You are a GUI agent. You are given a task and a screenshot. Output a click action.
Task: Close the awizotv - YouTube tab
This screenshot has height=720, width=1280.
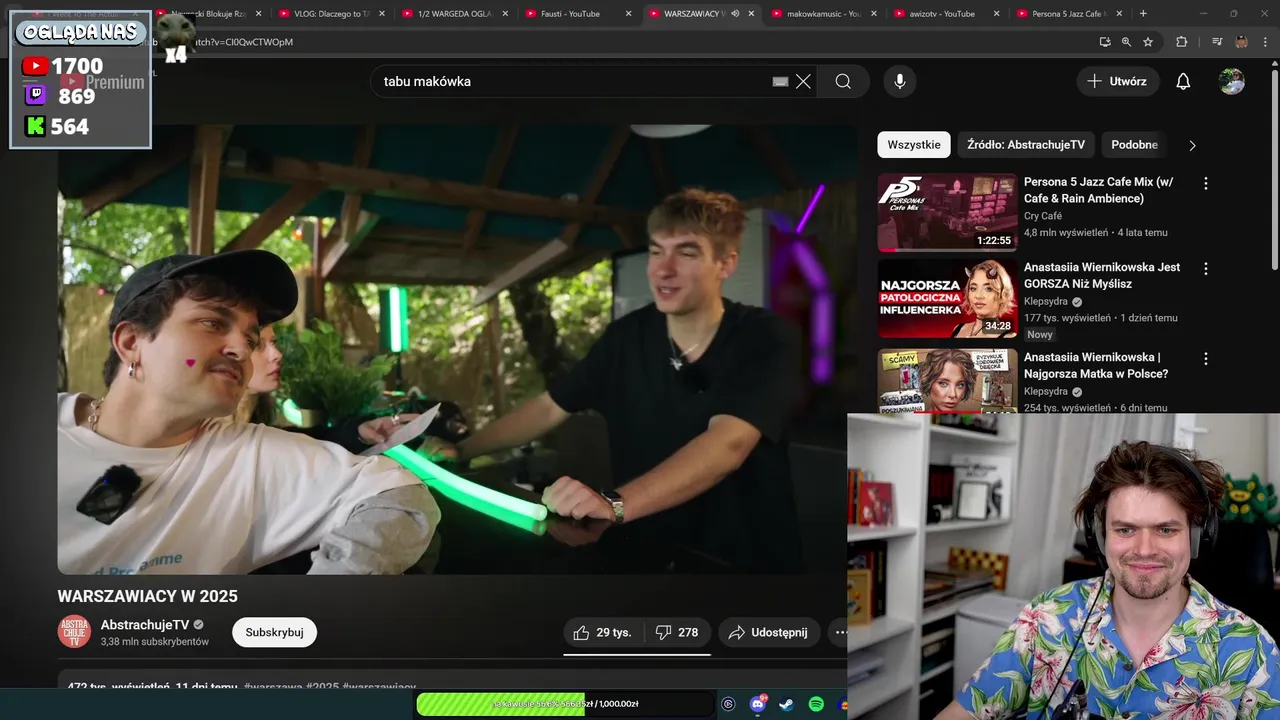pyautogui.click(x=996, y=13)
